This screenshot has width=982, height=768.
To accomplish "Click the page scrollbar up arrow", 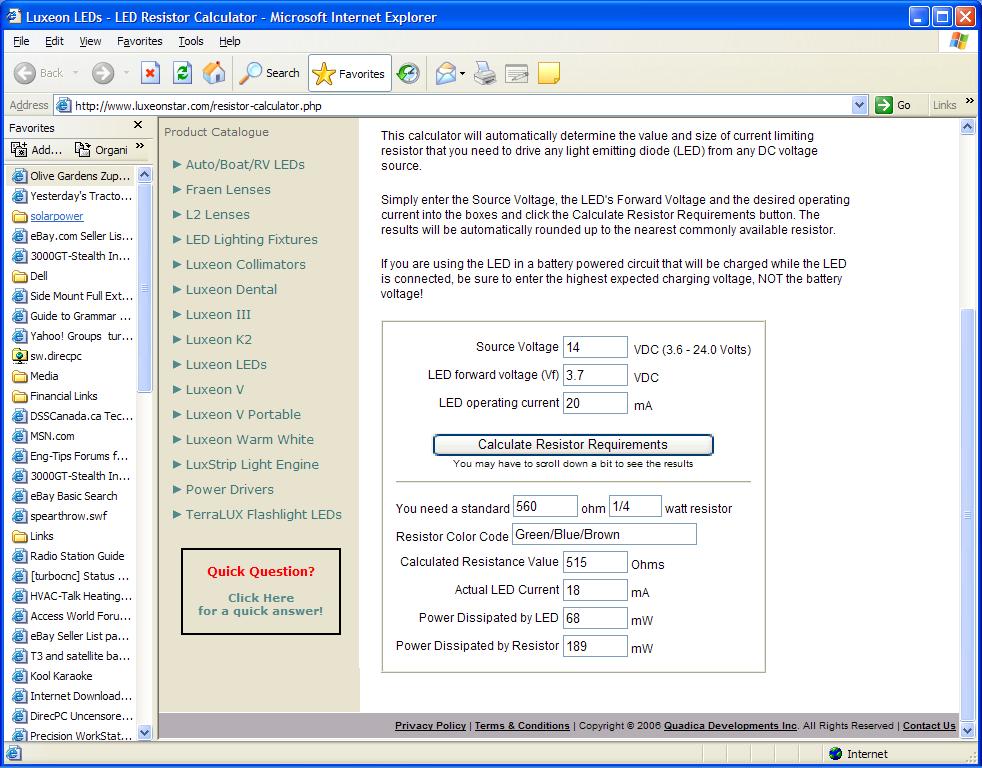I will click(x=968, y=127).
